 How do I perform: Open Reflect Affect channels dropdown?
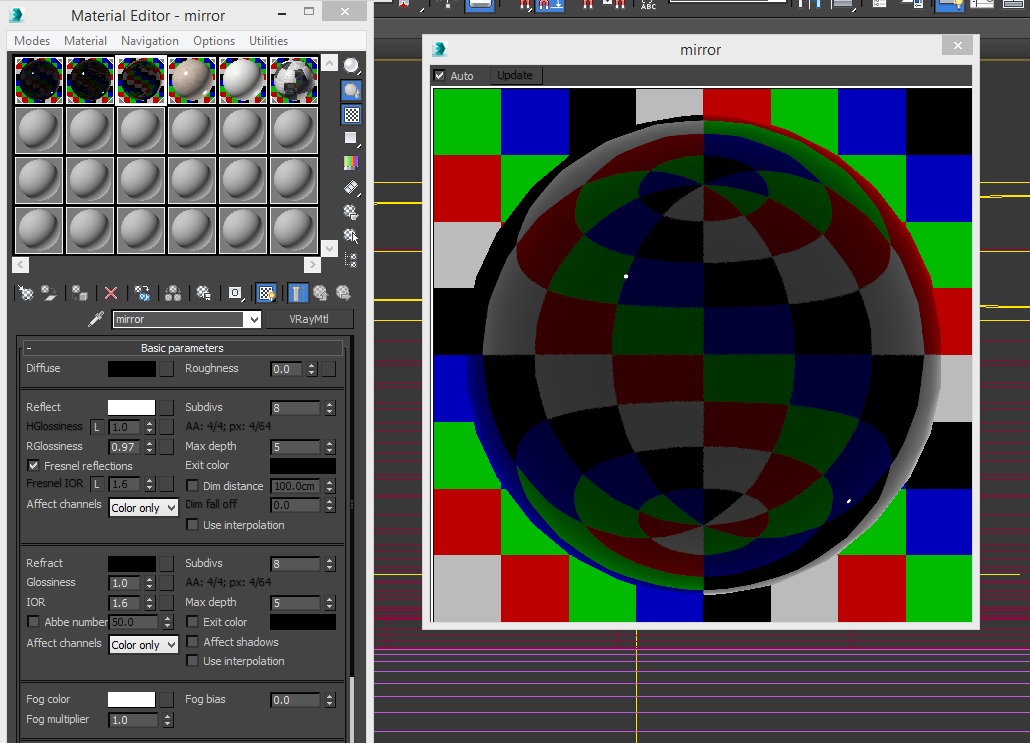click(x=144, y=508)
